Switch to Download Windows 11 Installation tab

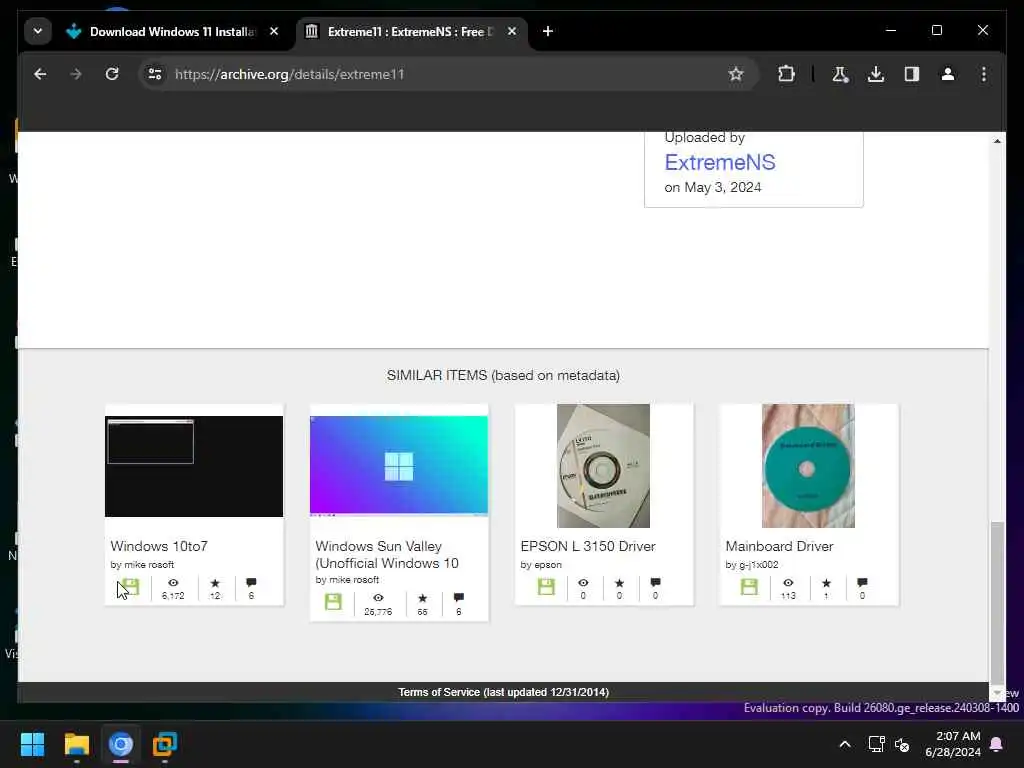(x=172, y=31)
